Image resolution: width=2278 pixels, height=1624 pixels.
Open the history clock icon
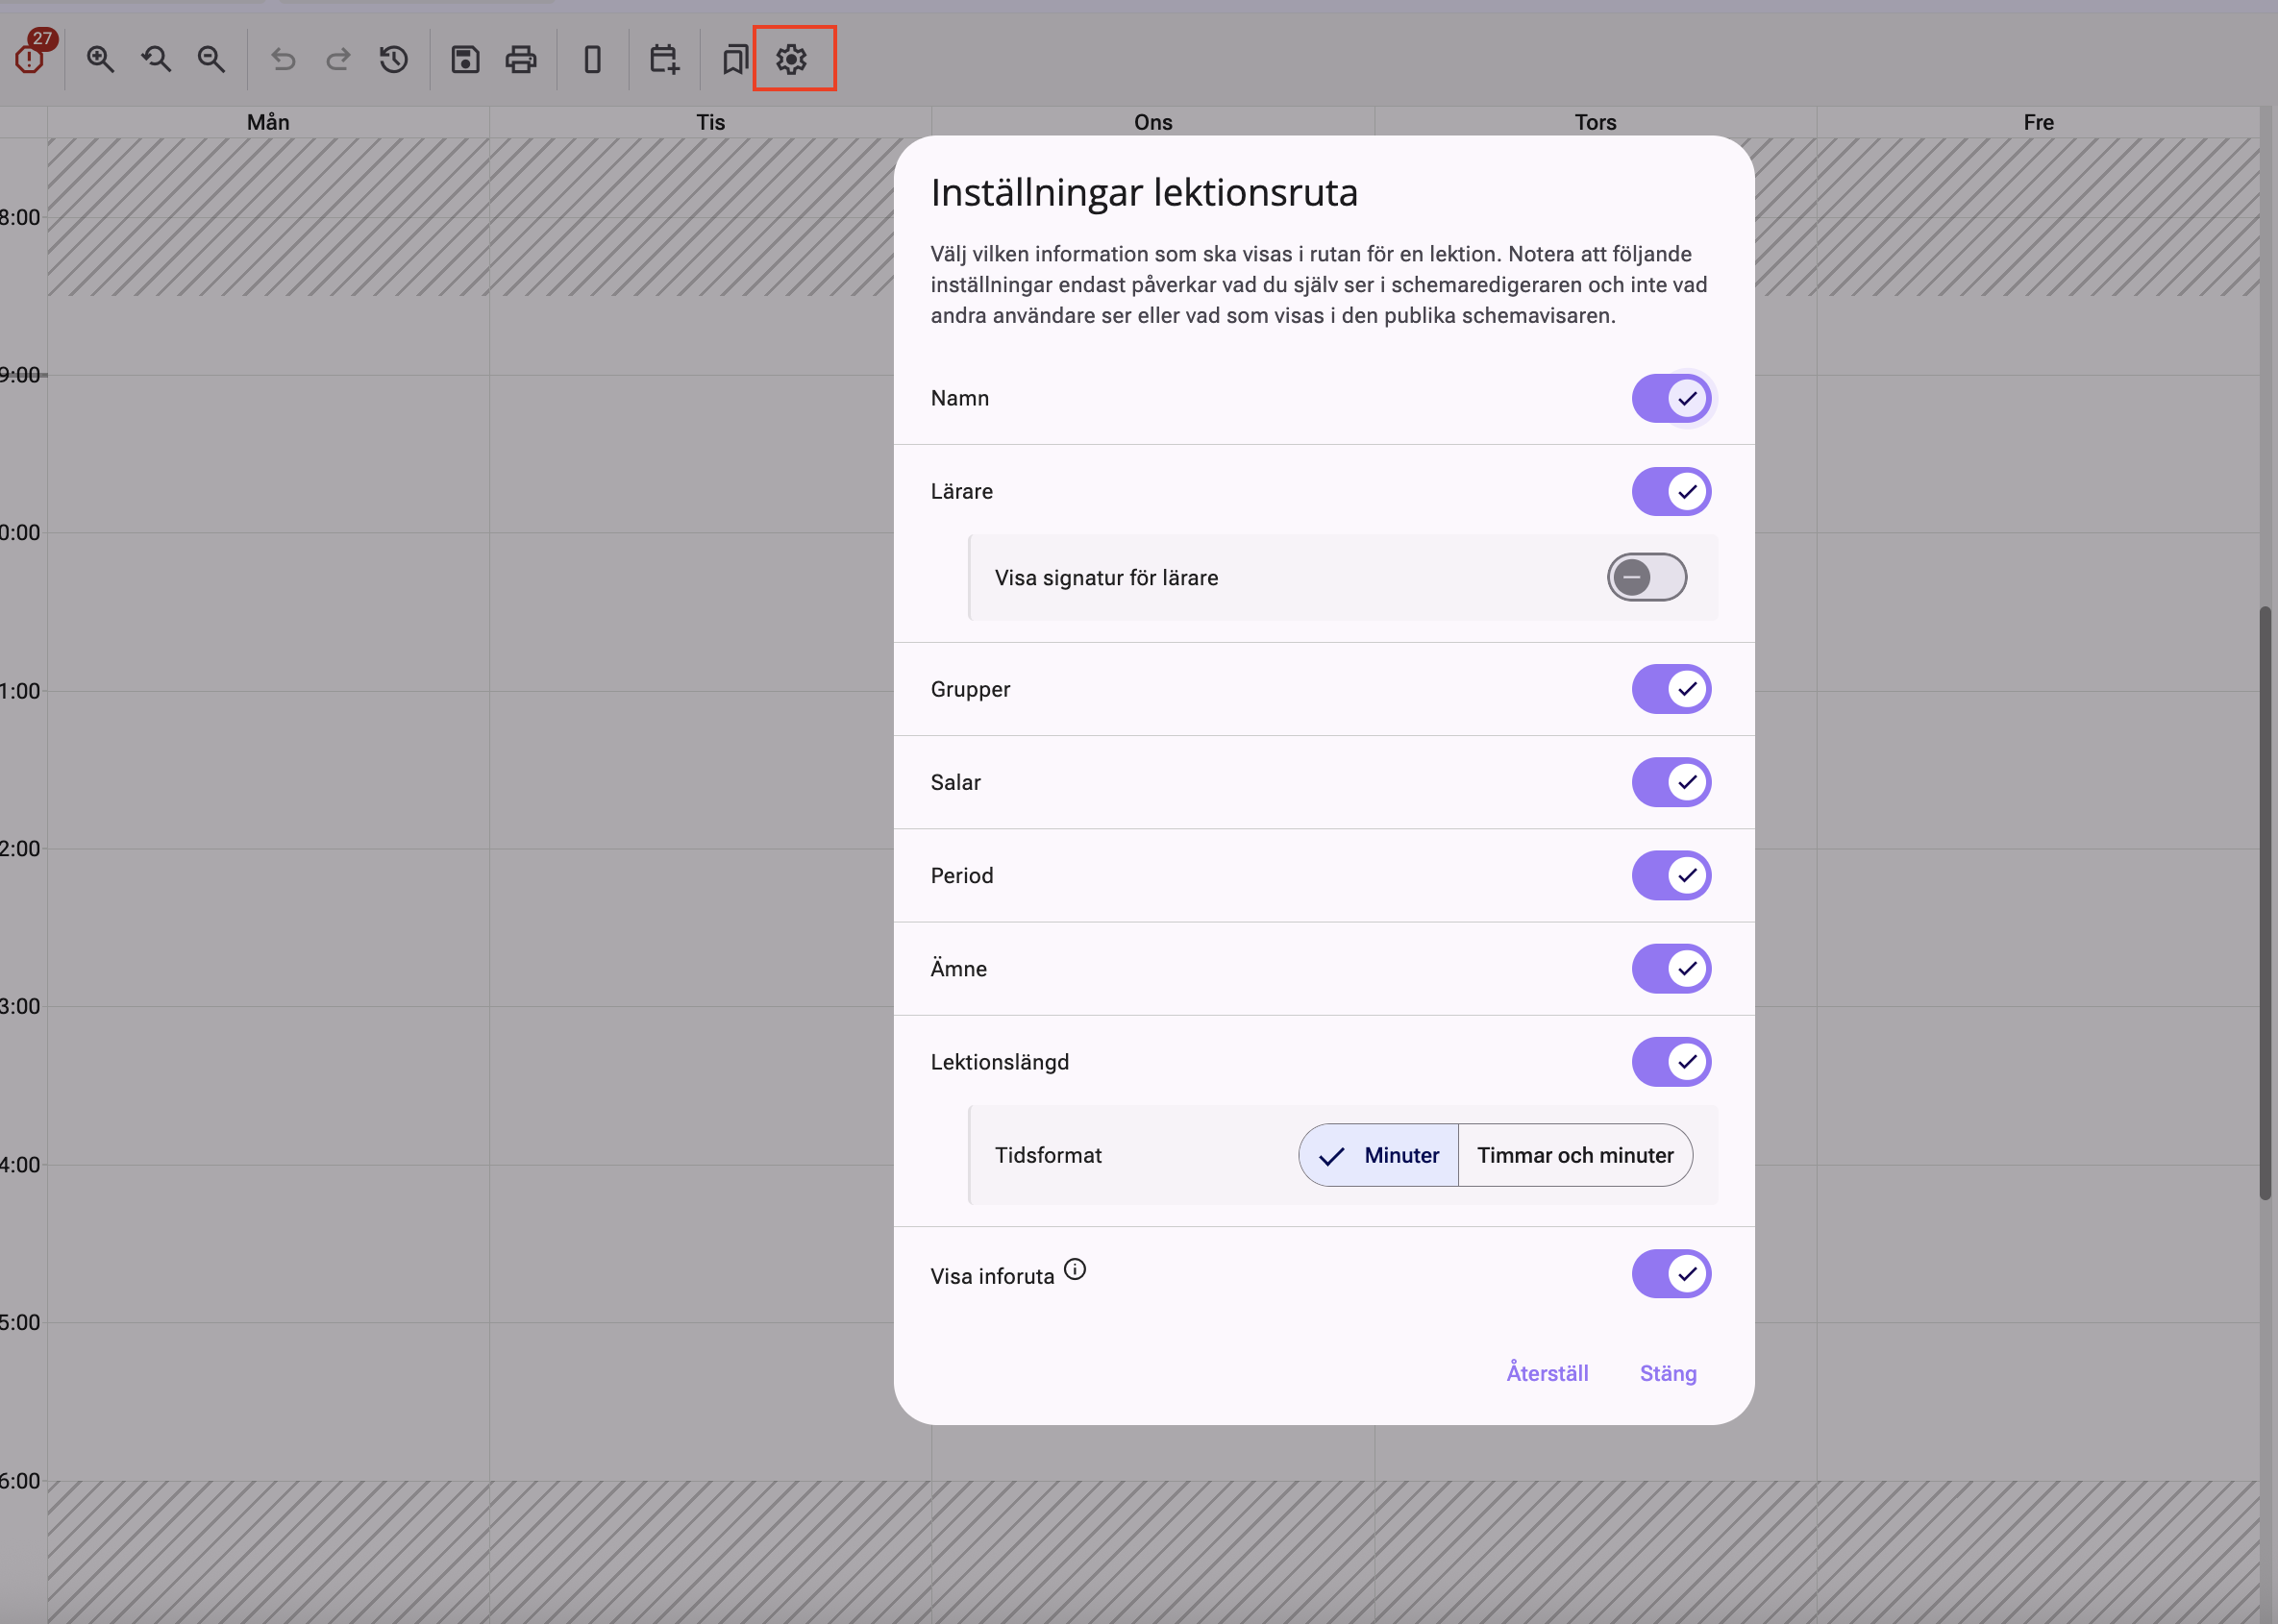tap(393, 59)
